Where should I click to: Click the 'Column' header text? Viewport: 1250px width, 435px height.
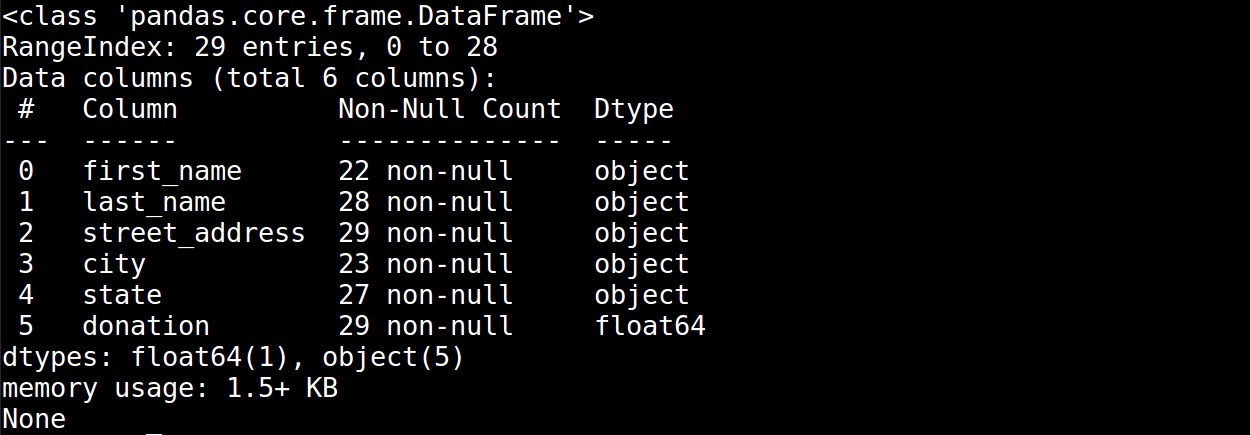[x=129, y=109]
